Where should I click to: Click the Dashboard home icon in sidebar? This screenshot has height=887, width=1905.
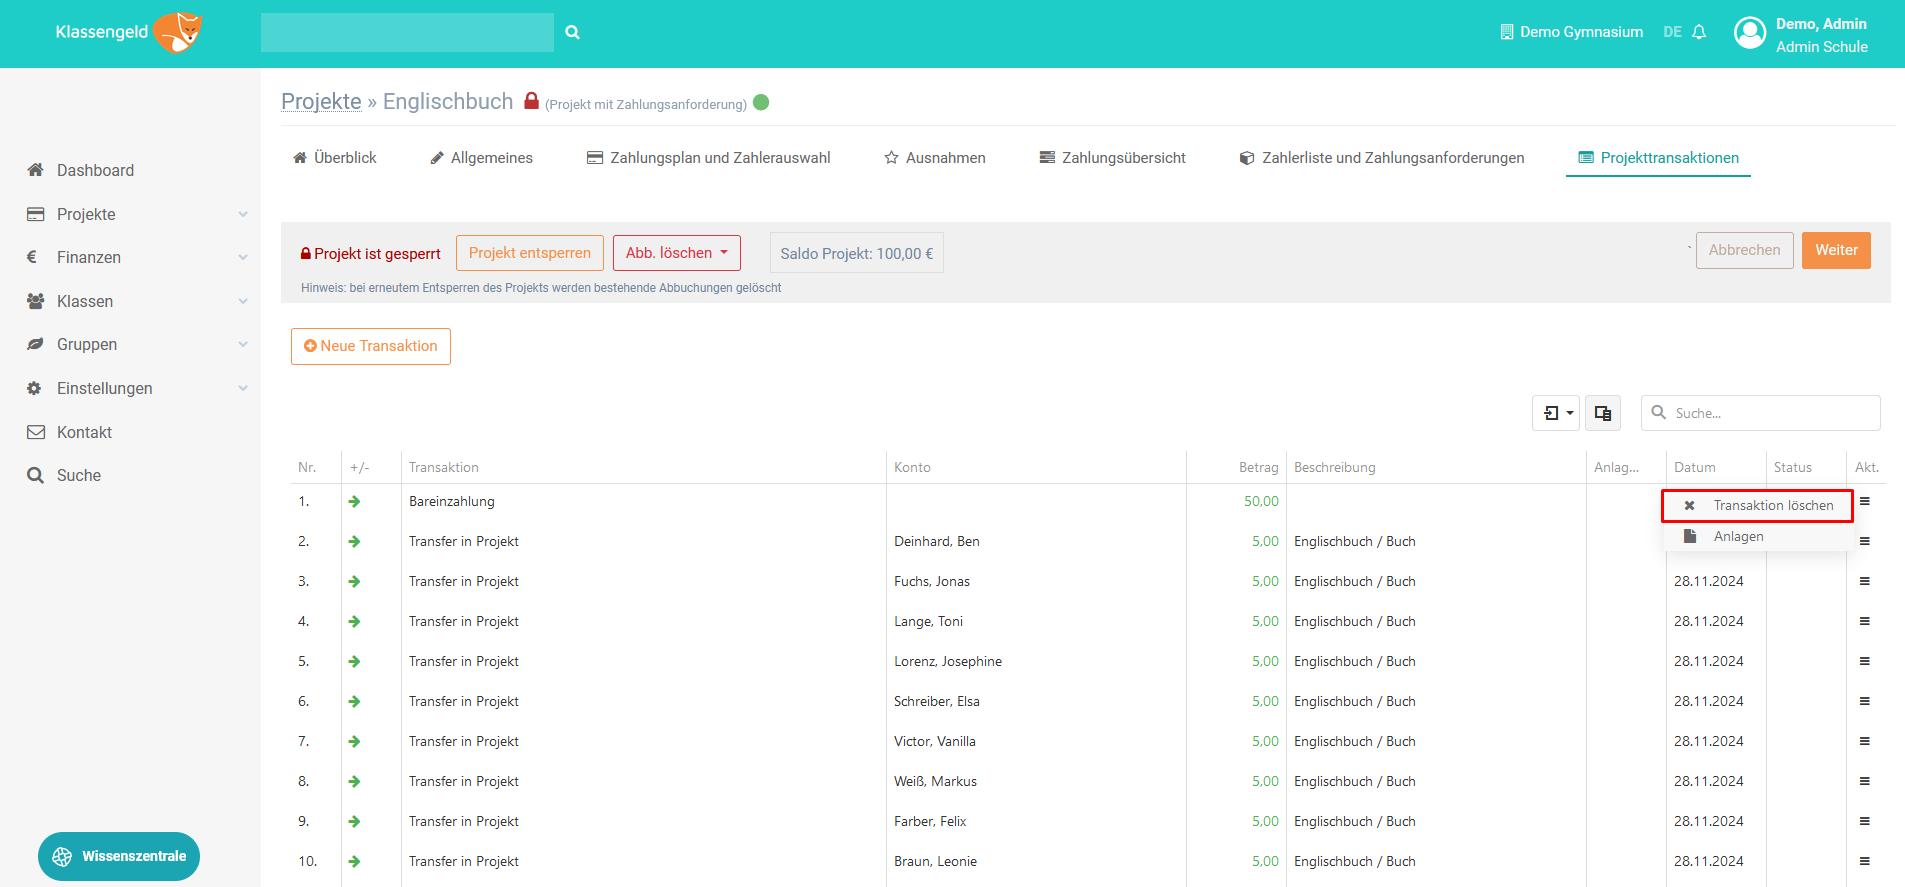[36, 170]
